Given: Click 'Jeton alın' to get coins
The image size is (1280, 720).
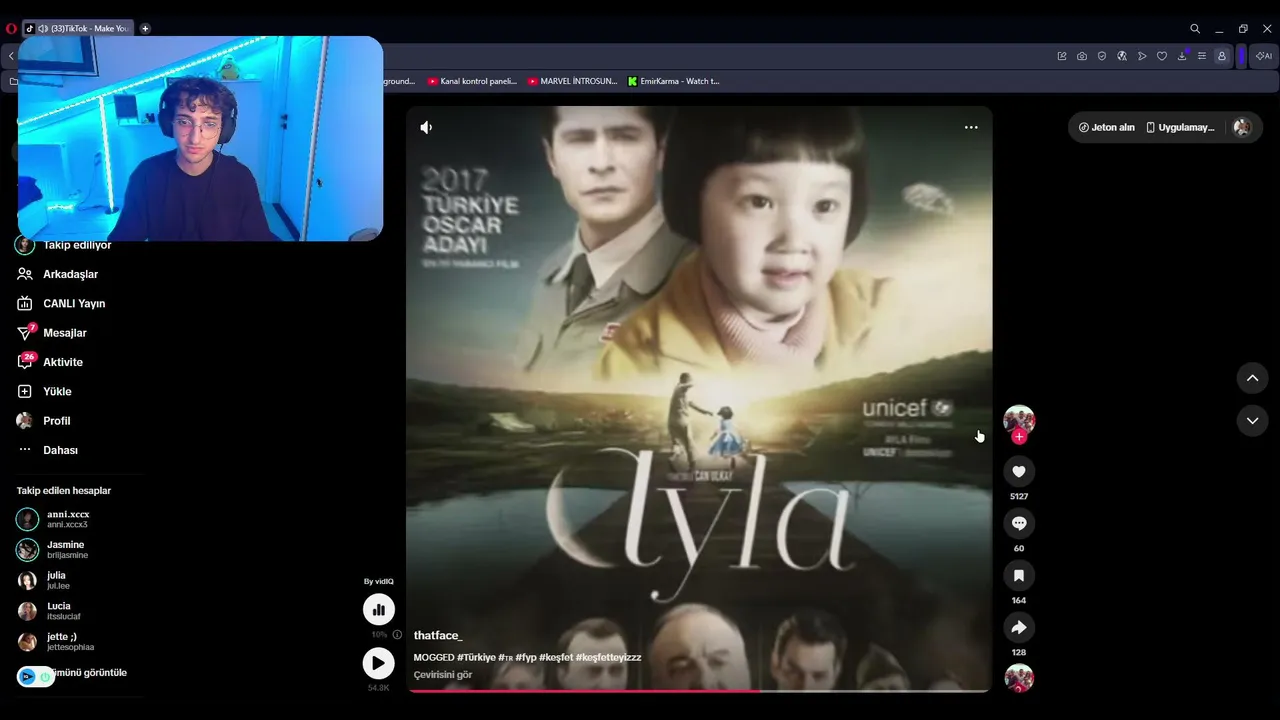Looking at the screenshot, I should pos(1107,128).
